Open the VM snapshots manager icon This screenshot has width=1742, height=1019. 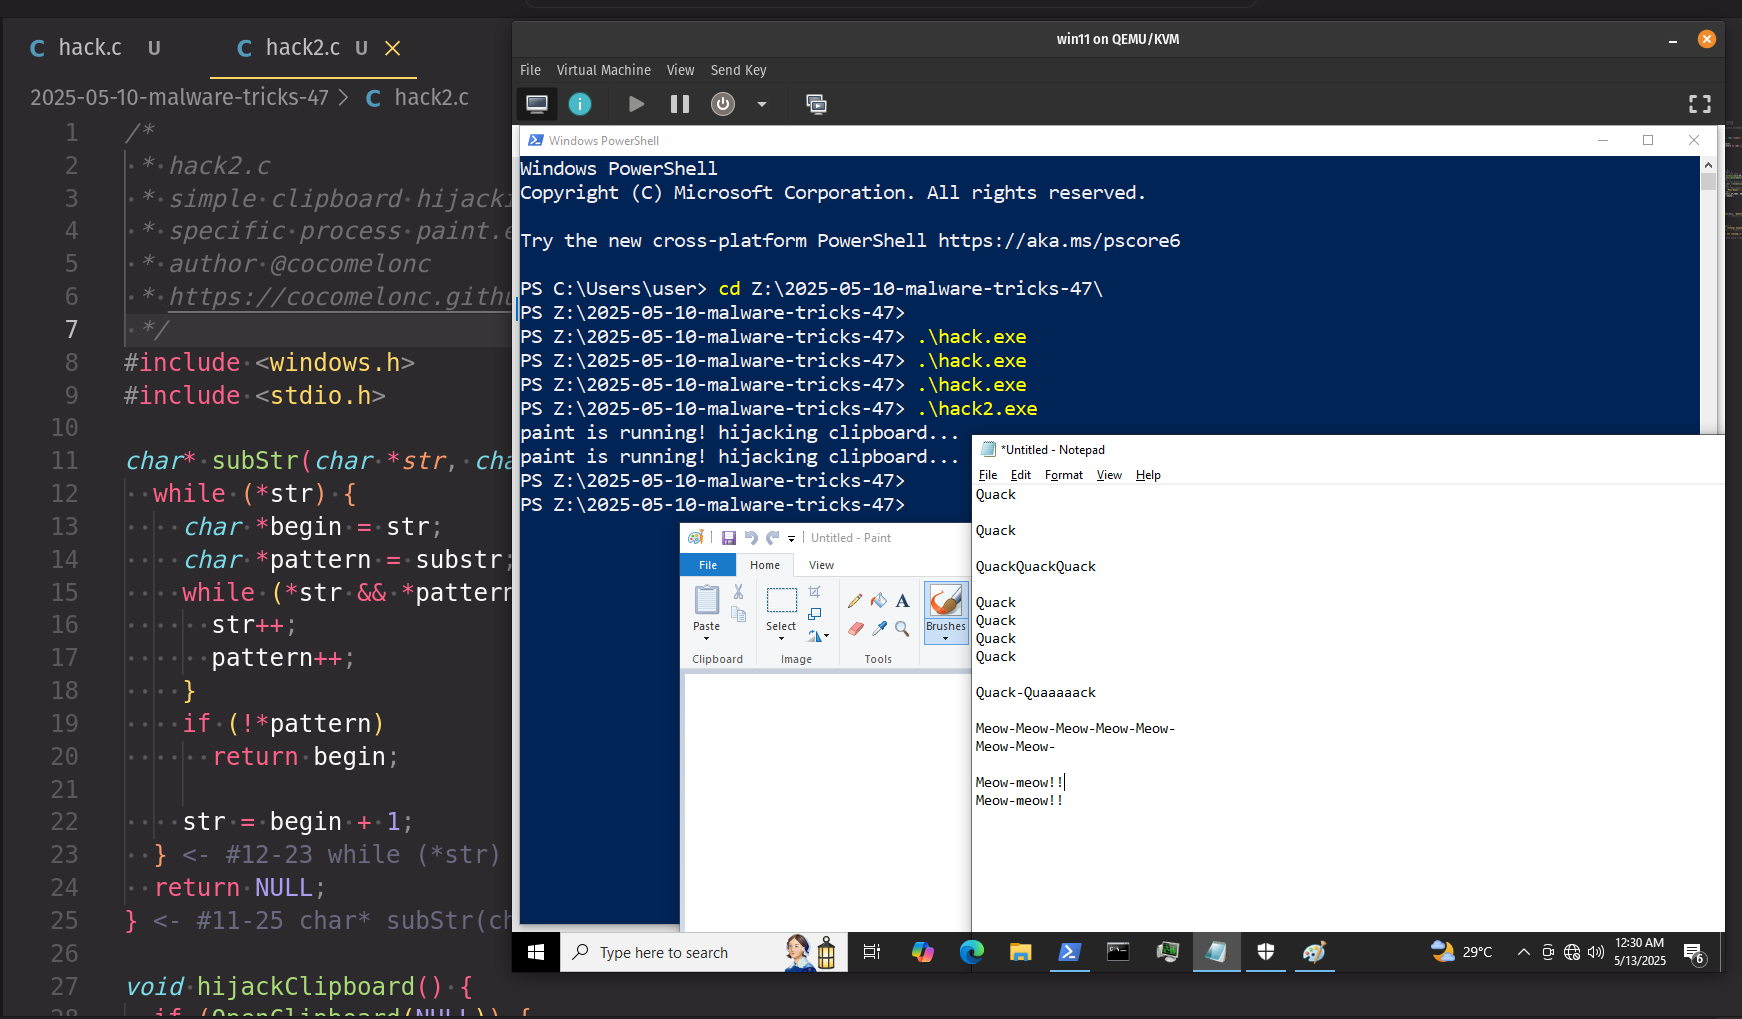pyautogui.click(x=816, y=104)
